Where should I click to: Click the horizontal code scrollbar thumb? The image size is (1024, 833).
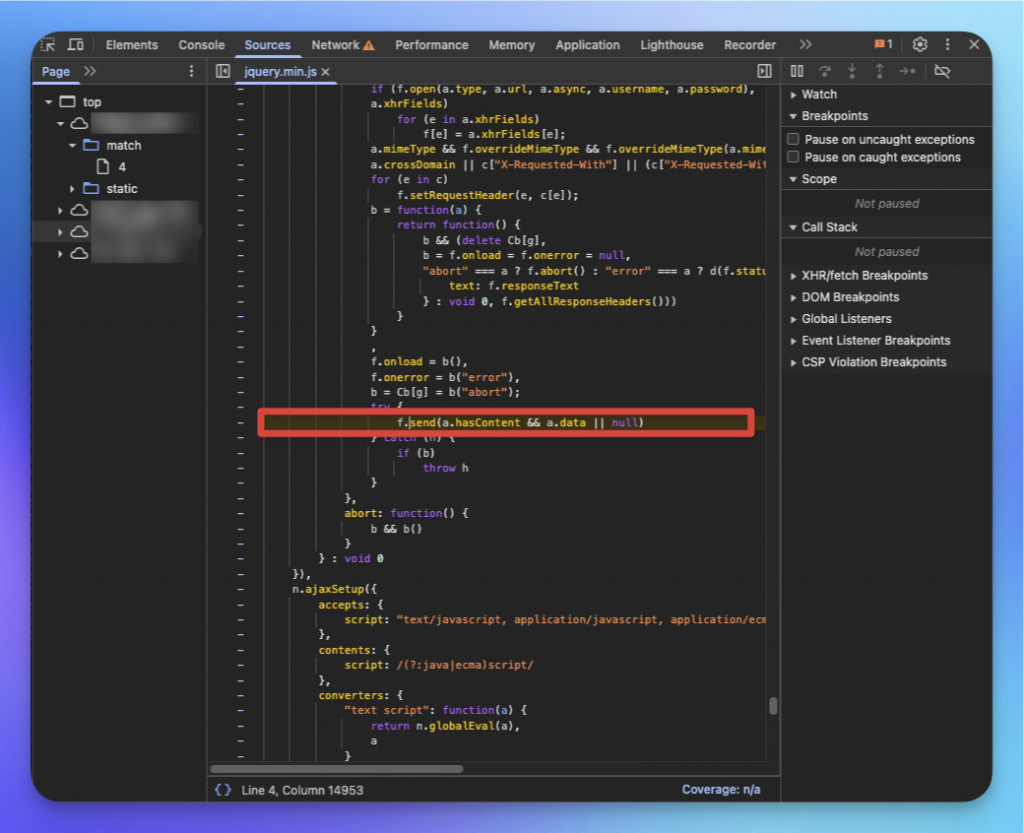click(337, 769)
